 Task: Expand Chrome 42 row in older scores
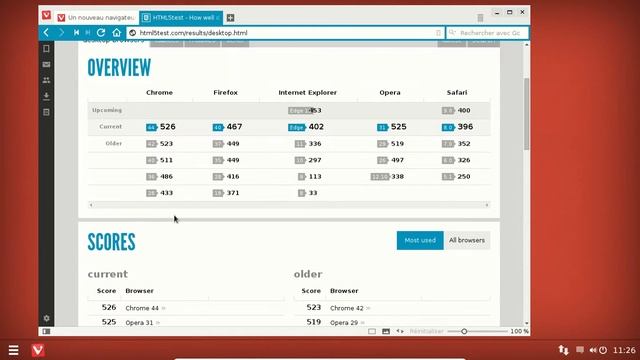tap(368, 308)
